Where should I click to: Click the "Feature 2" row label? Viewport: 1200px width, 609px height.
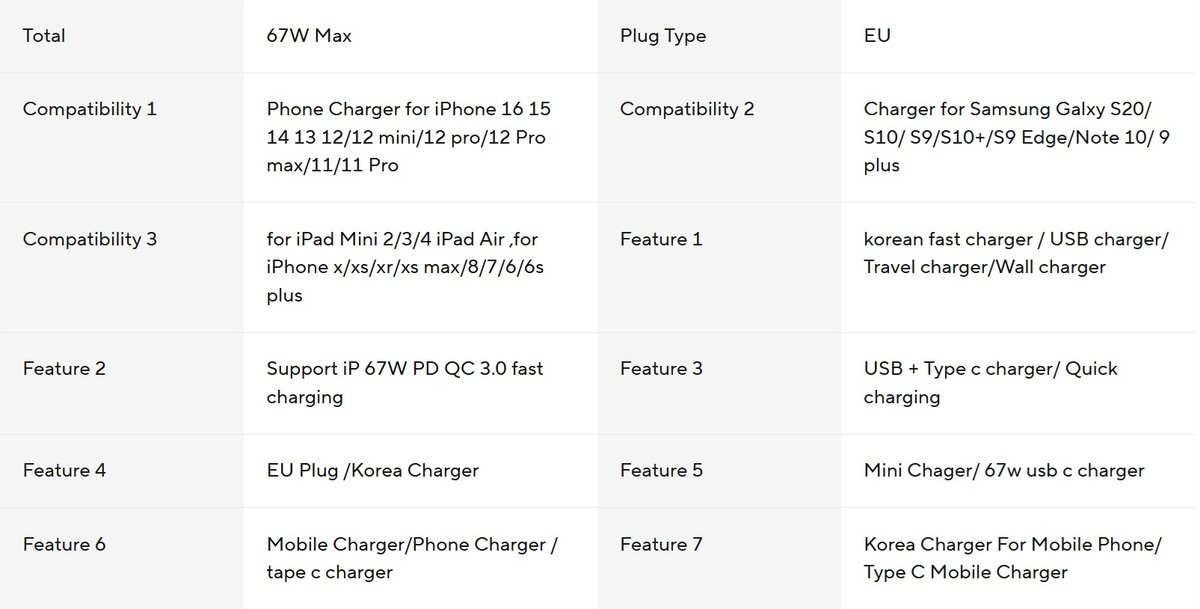point(64,369)
